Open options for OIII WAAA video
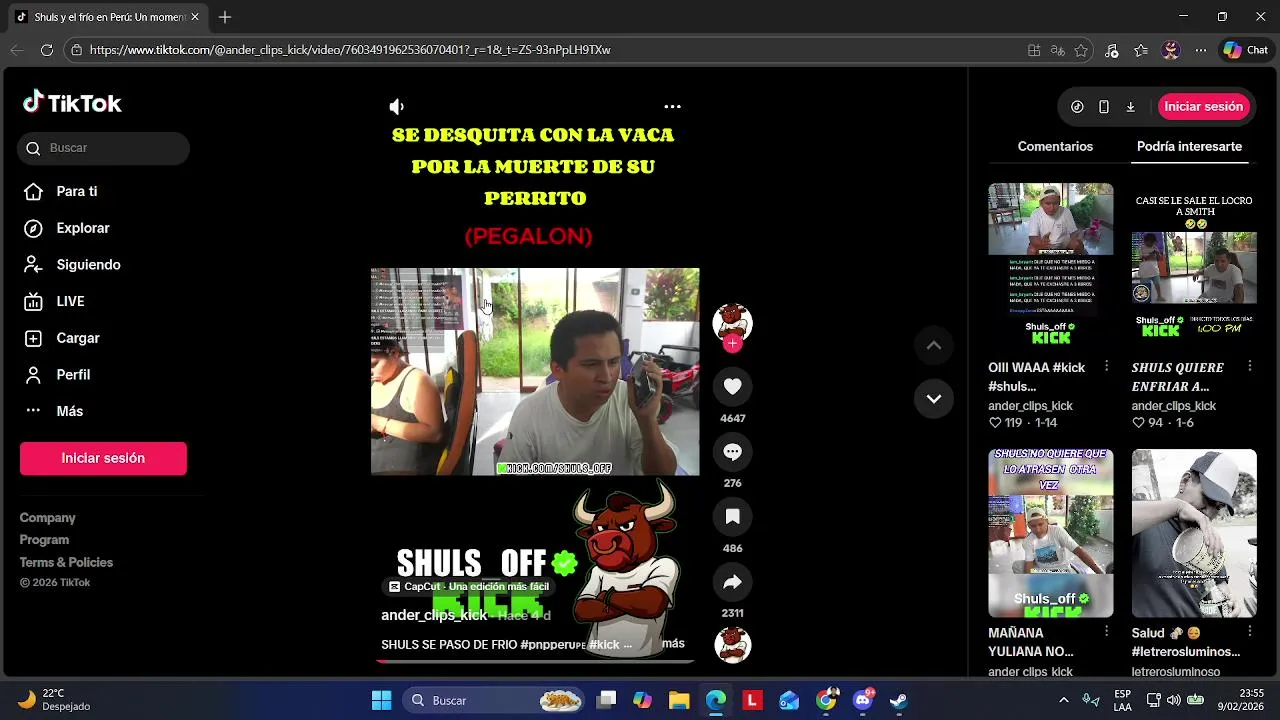Viewport: 1280px width, 720px height. 1106,367
